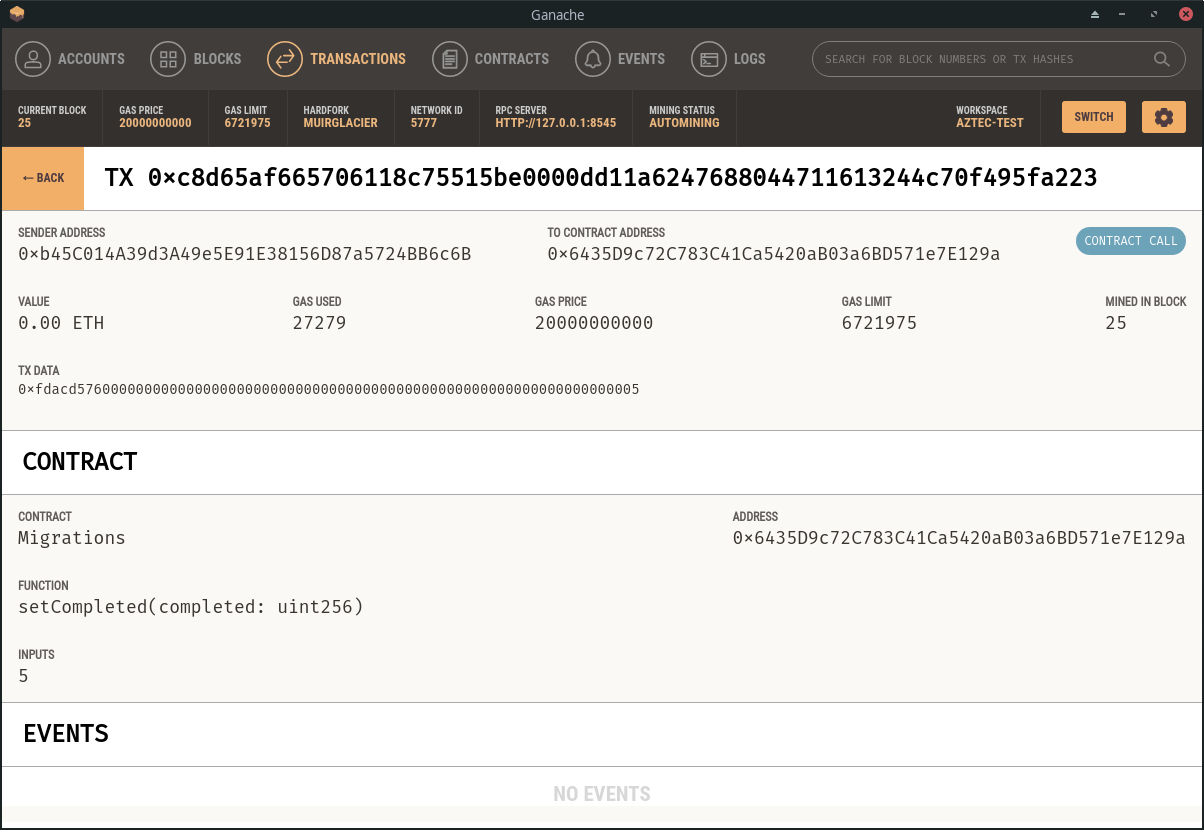
Task: Click the header gas price 20000000000
Action: point(155,123)
